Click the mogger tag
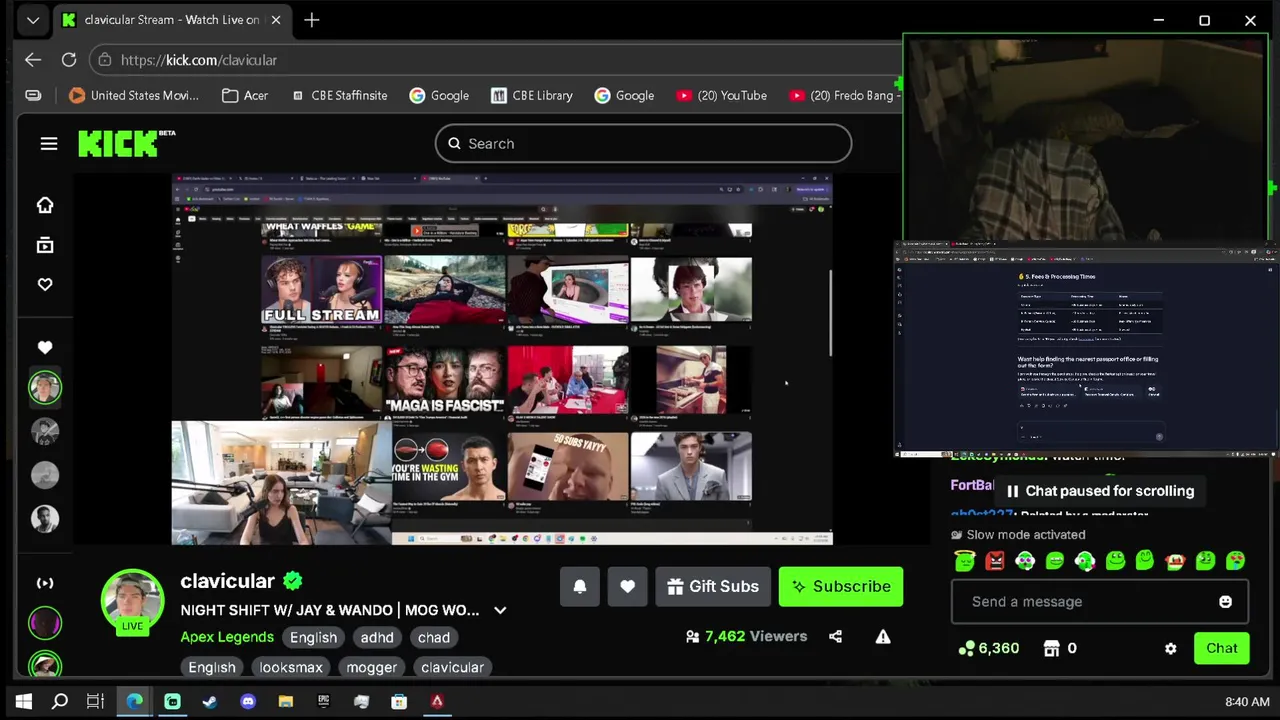1280x720 pixels. 372,667
